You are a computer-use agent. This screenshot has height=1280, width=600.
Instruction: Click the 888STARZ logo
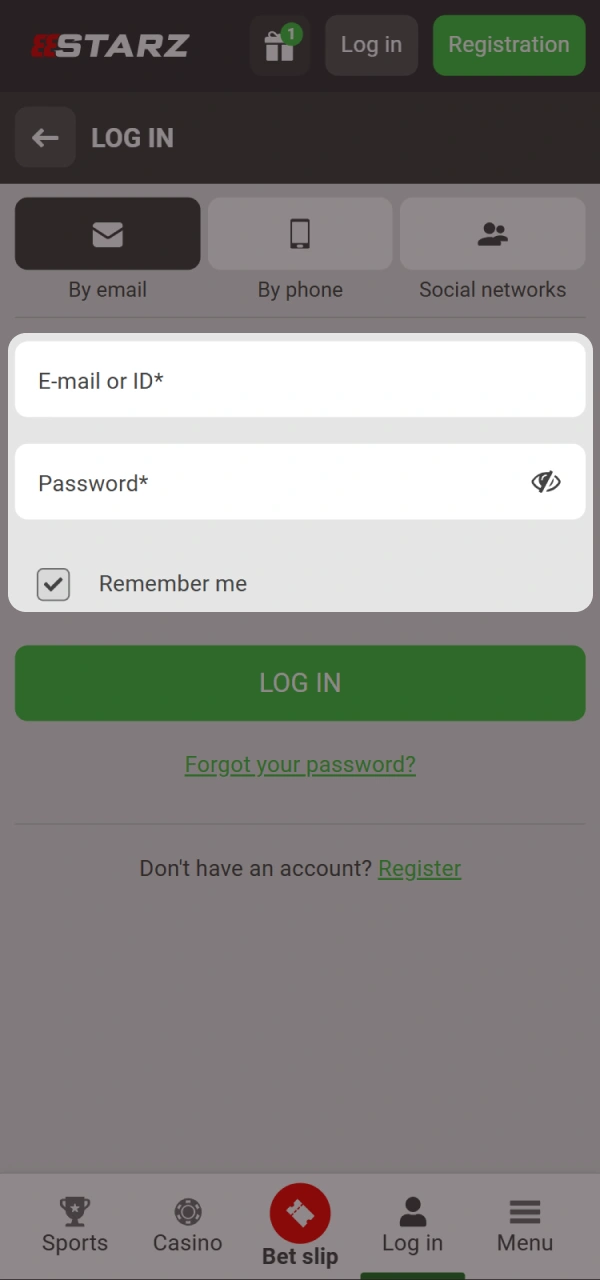pos(110,46)
